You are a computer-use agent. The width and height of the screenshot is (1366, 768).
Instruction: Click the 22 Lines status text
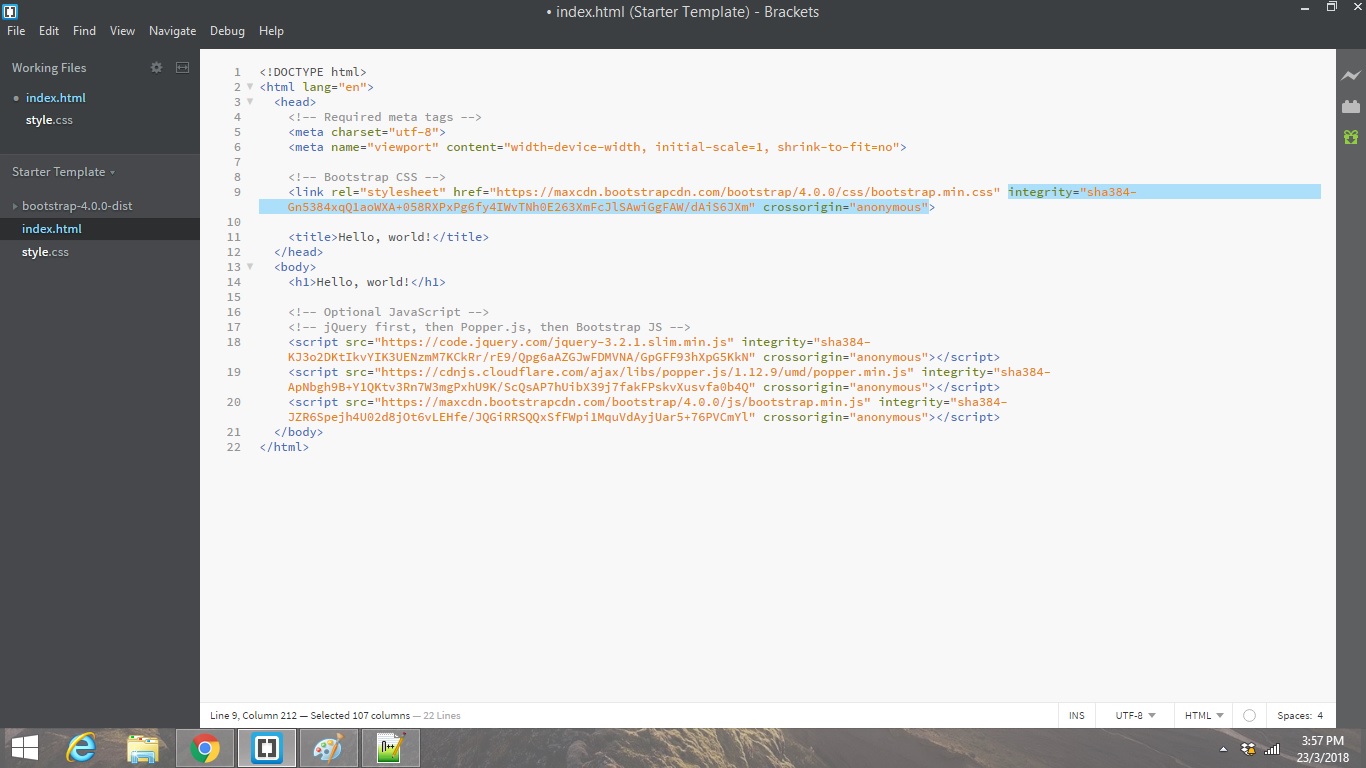[x=442, y=716]
